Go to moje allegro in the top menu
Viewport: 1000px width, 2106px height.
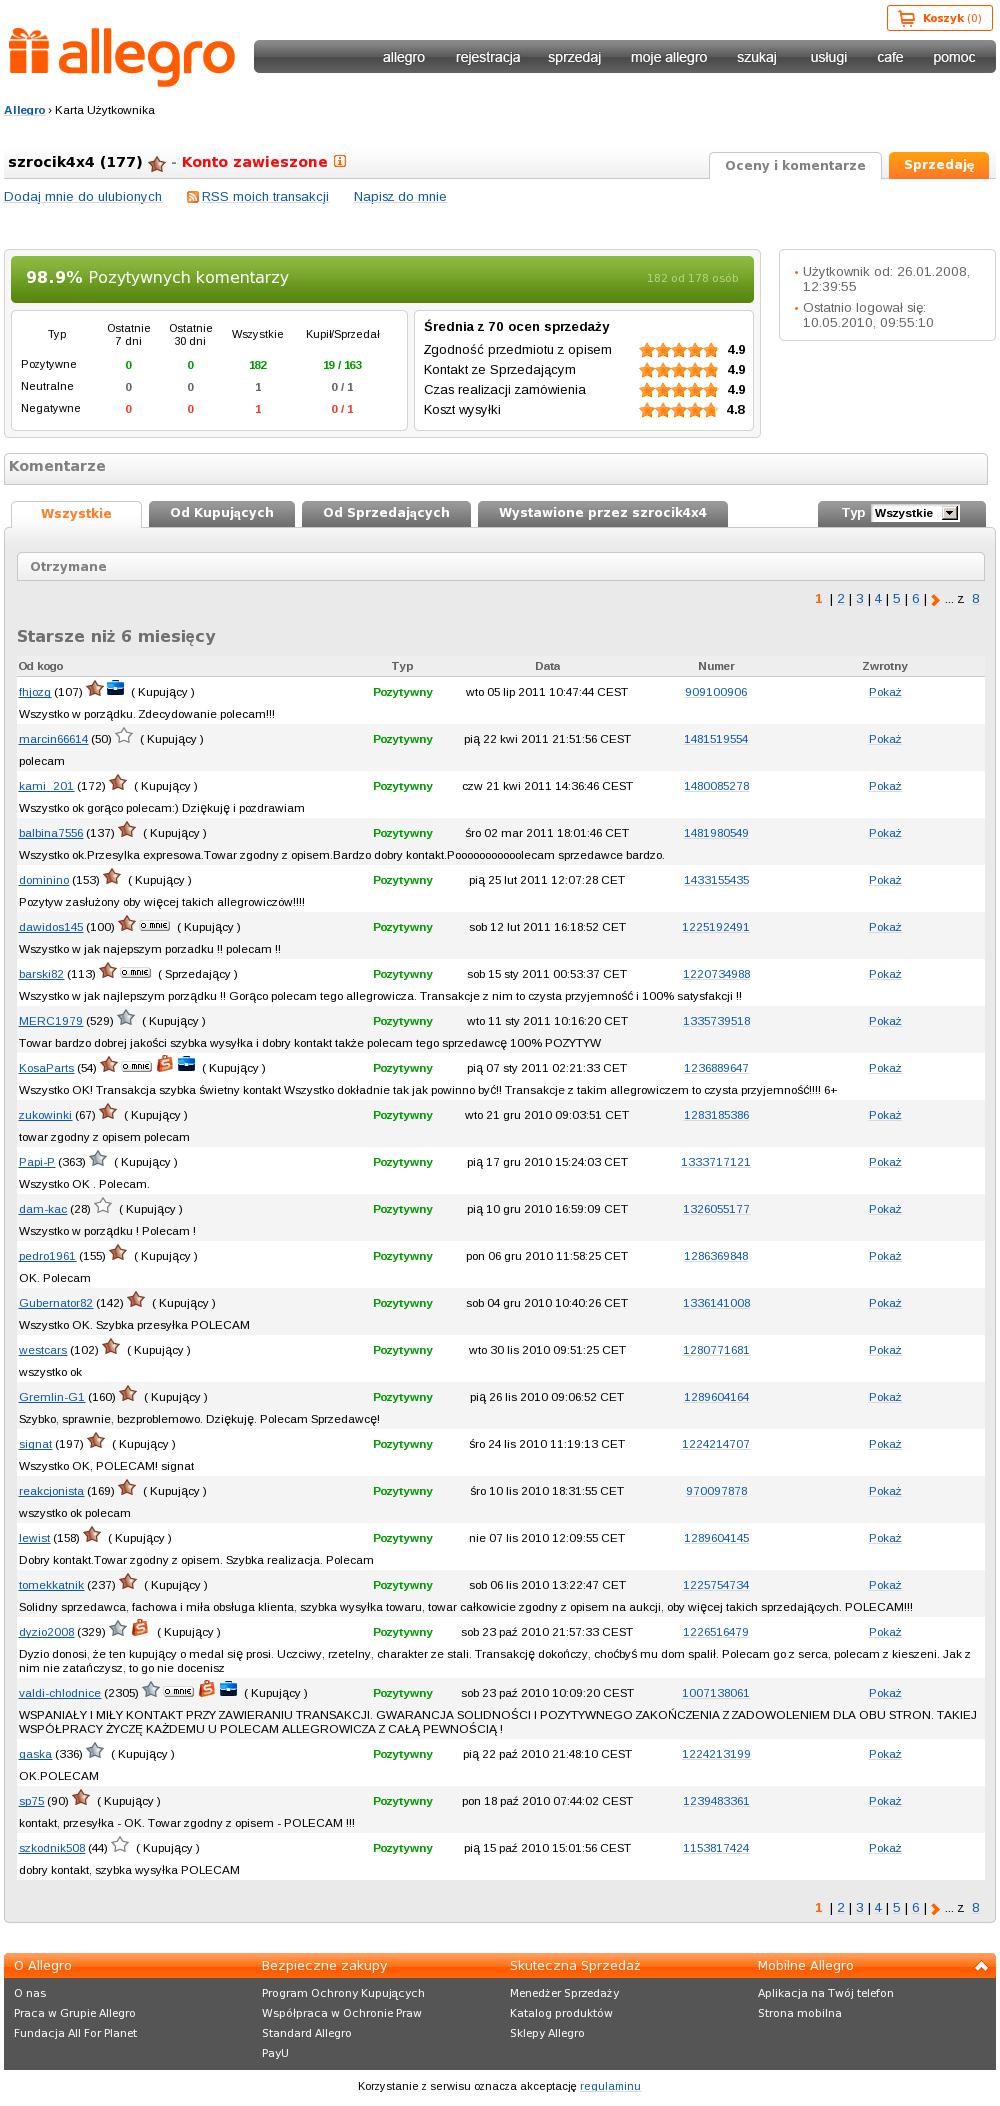(x=669, y=57)
